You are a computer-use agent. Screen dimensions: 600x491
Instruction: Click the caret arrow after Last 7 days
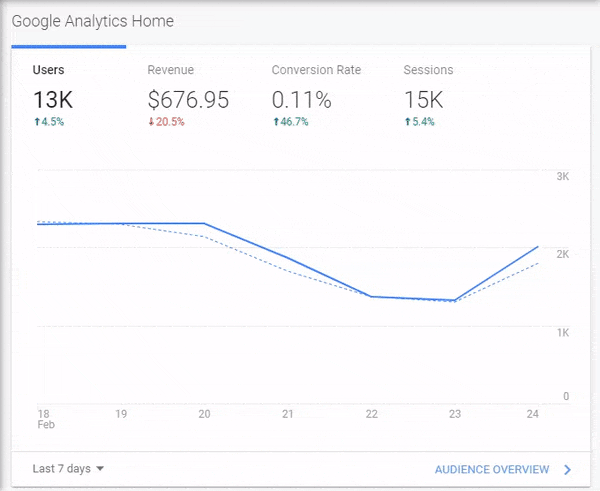(x=100, y=468)
